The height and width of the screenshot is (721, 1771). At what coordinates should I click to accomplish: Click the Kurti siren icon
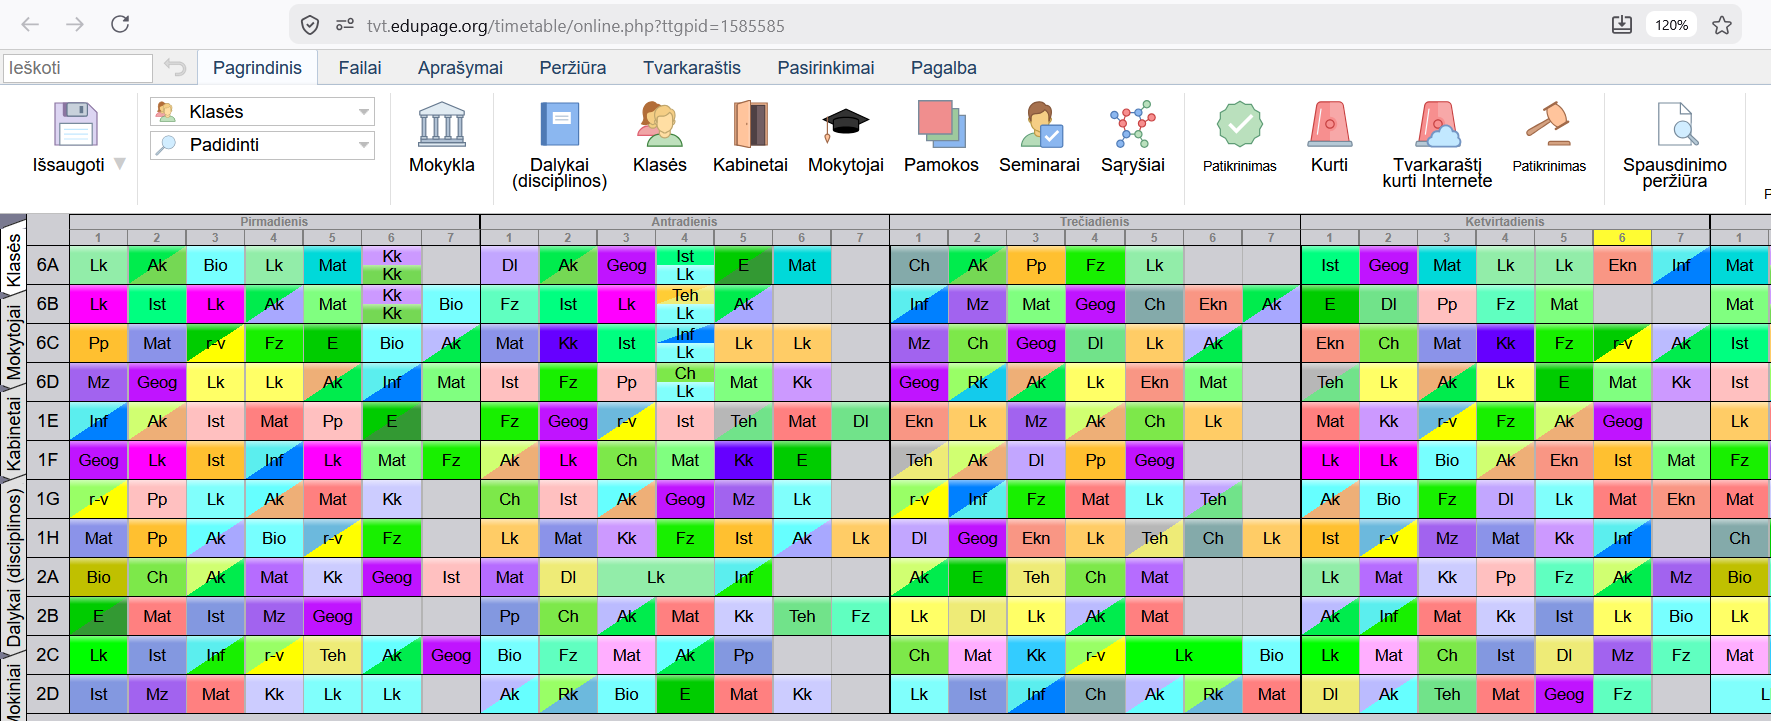click(1329, 126)
